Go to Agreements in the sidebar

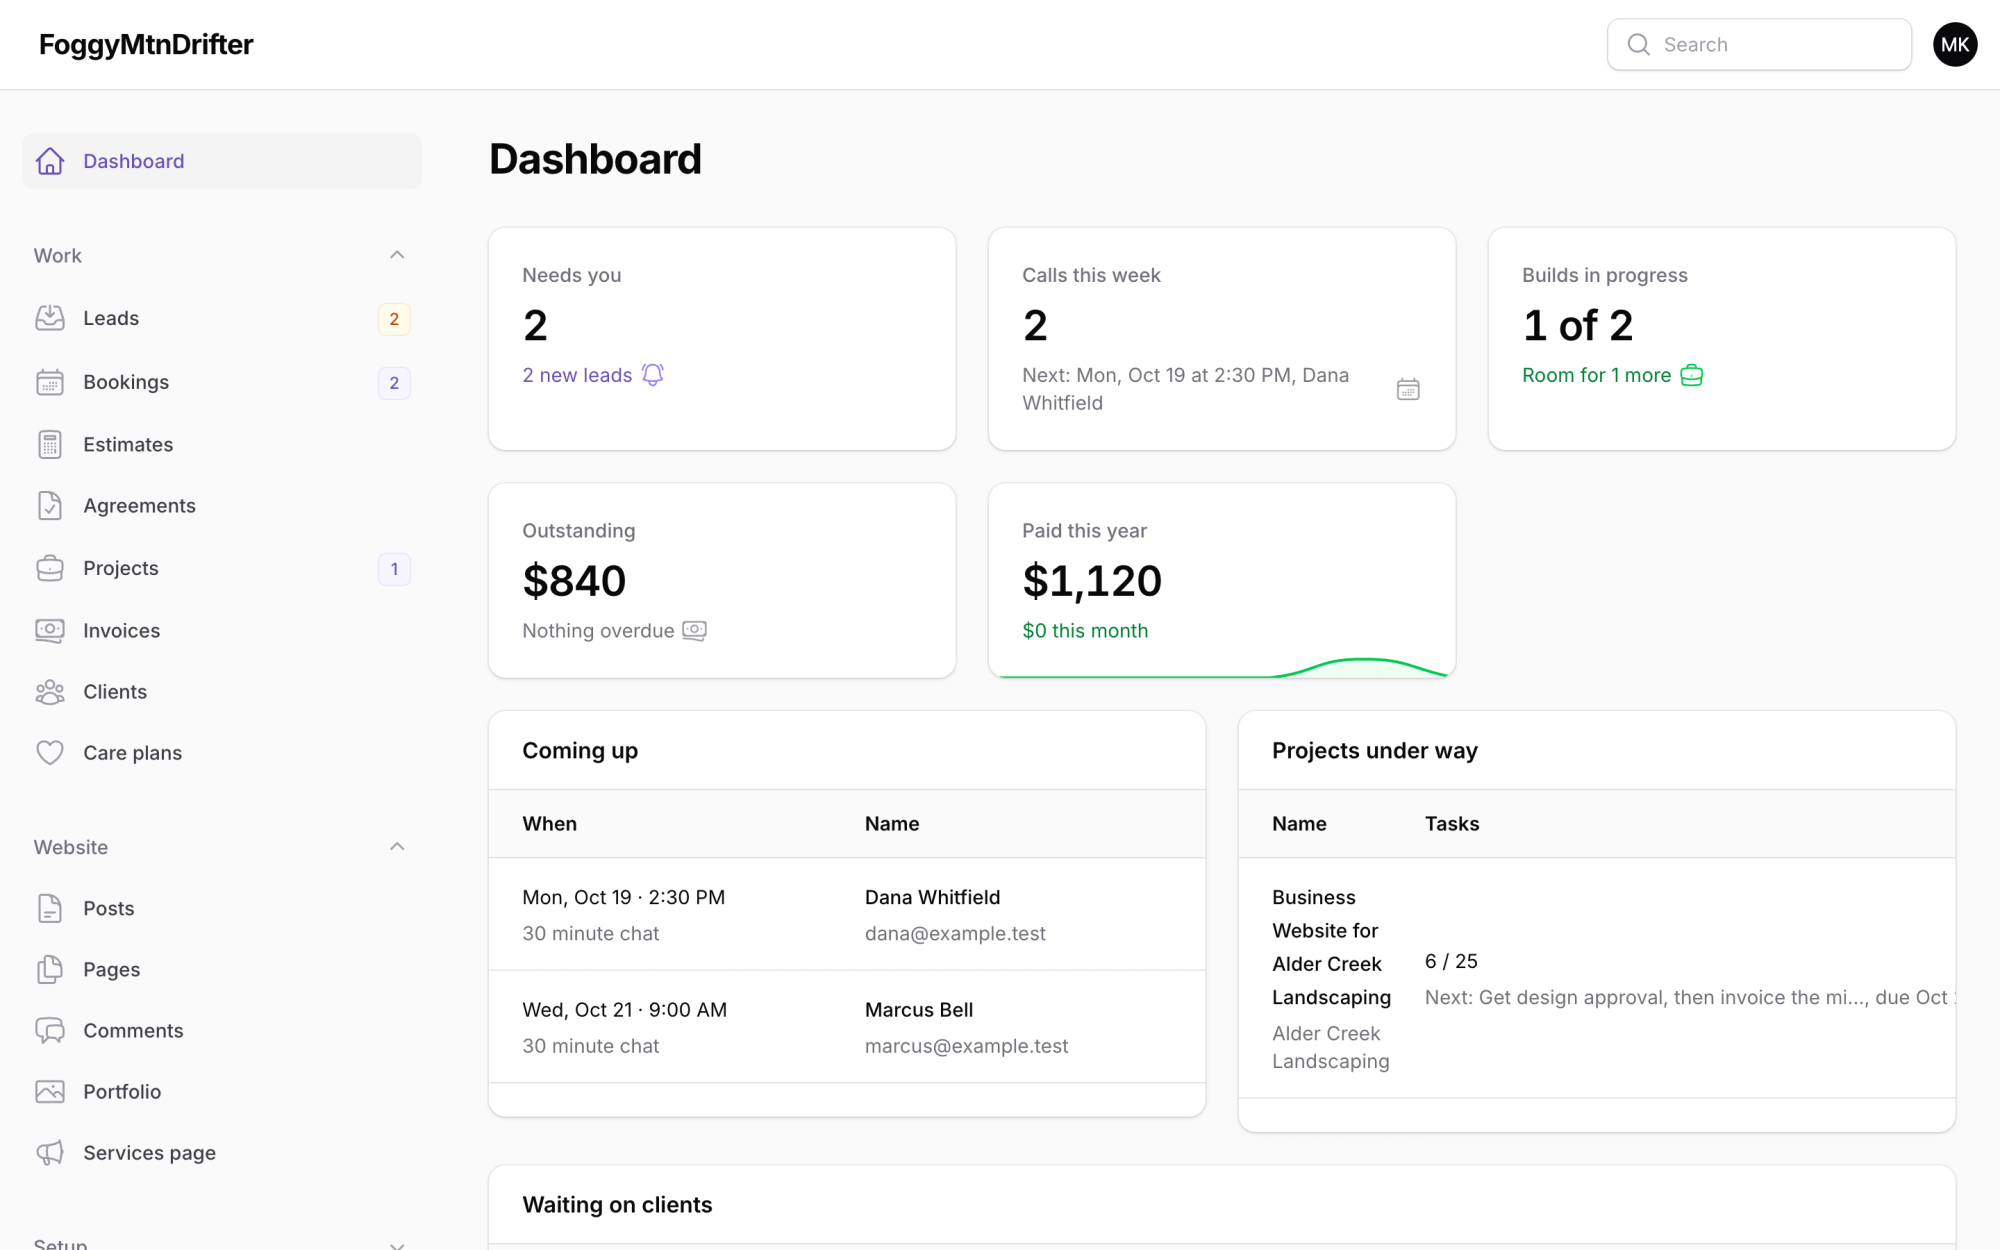(222, 506)
